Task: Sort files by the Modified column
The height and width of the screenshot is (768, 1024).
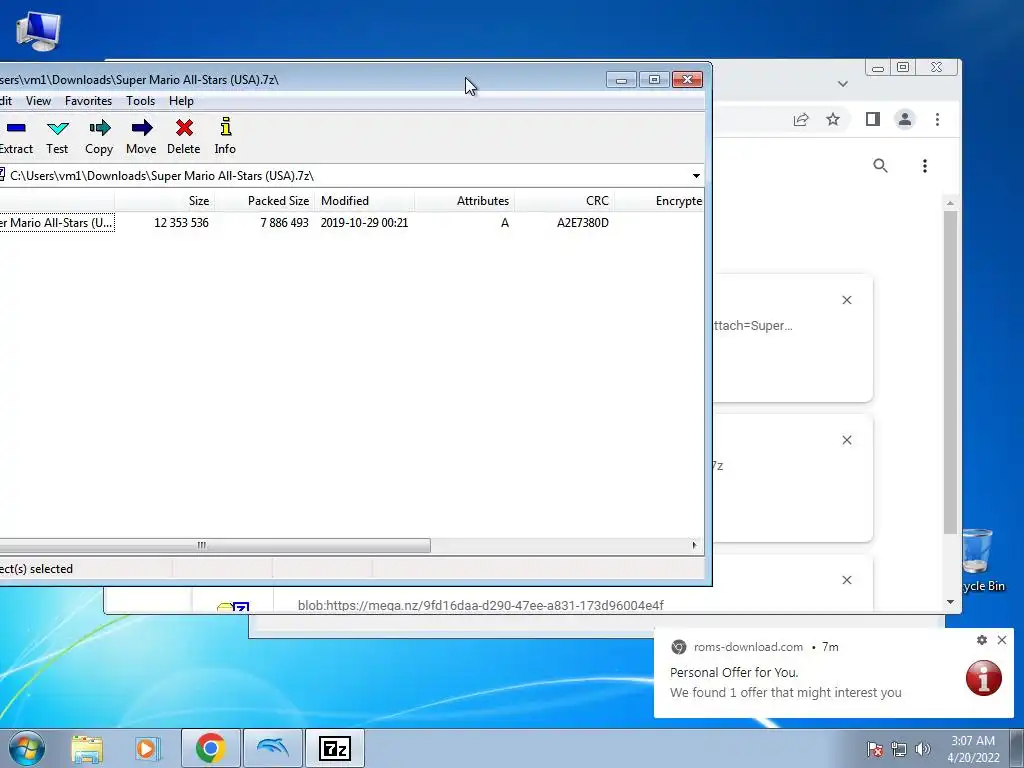Action: pos(364,200)
